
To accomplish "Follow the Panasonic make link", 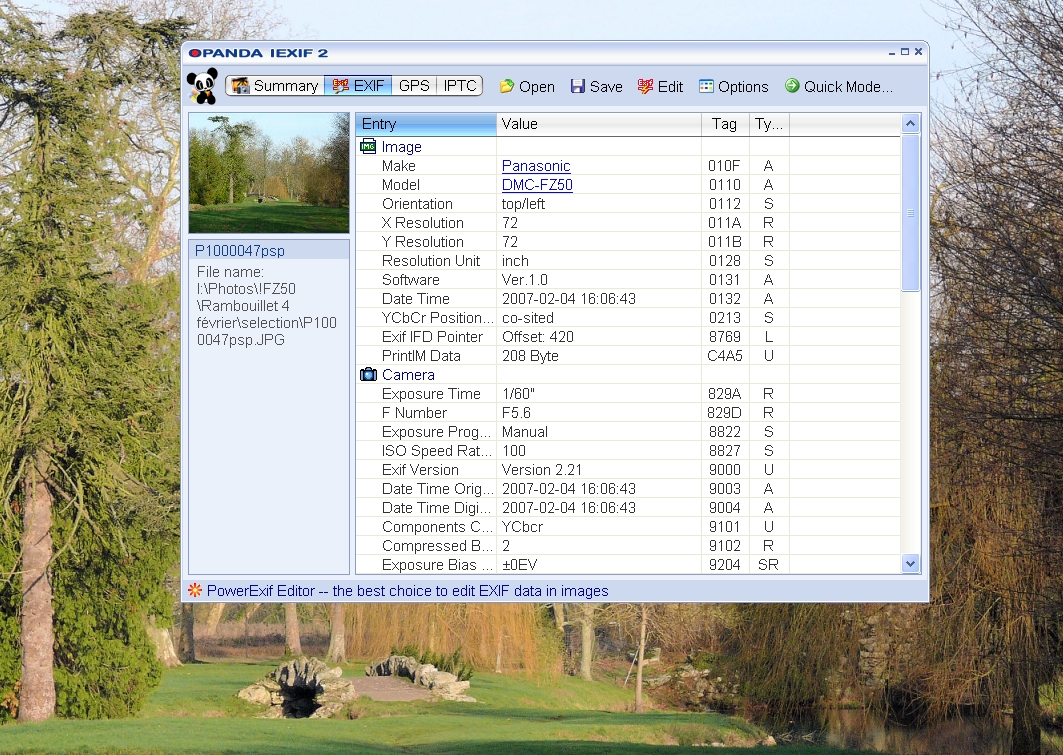I will [536, 166].
